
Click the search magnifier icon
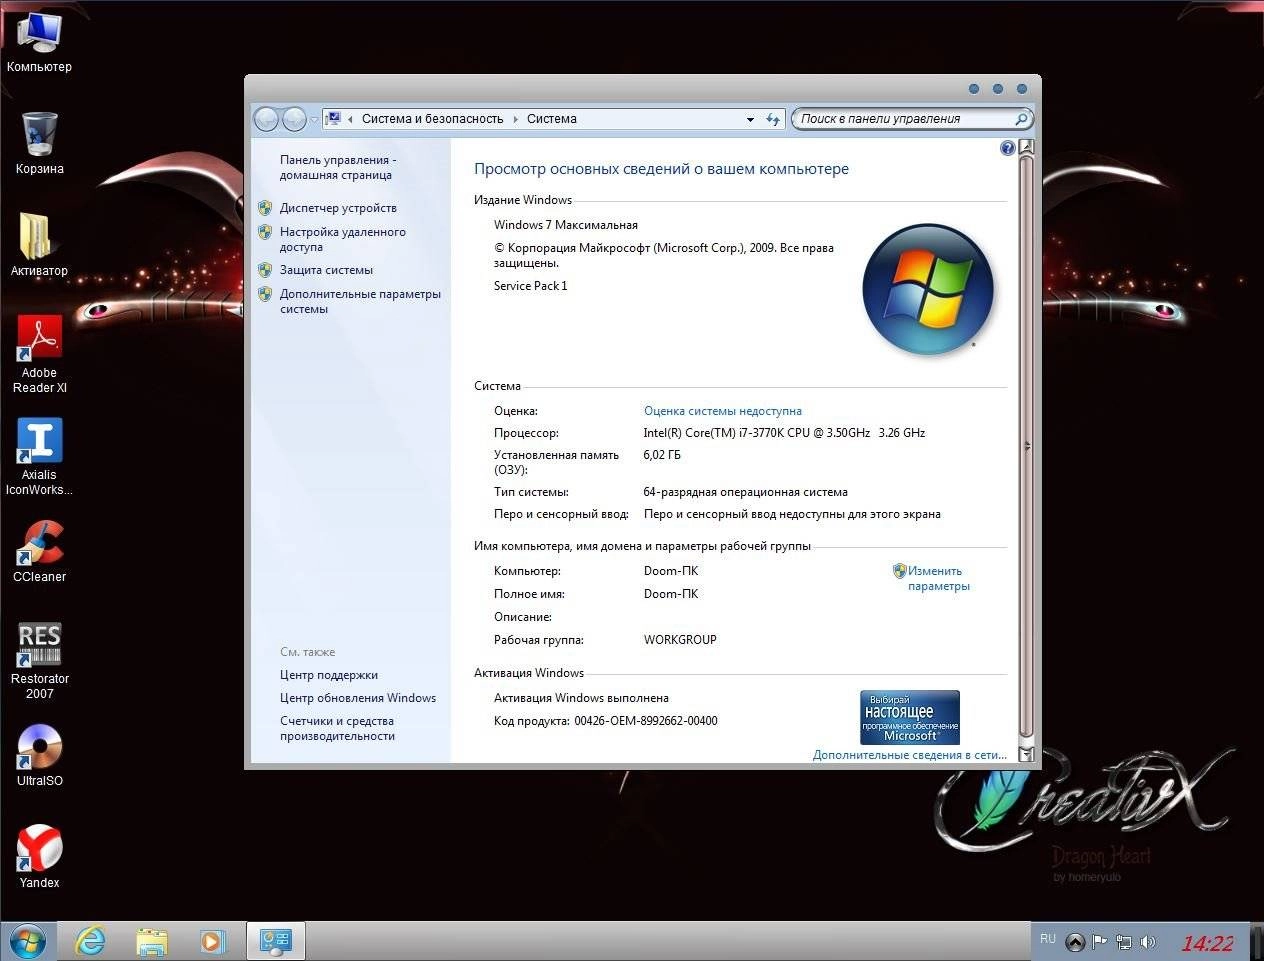1021,119
